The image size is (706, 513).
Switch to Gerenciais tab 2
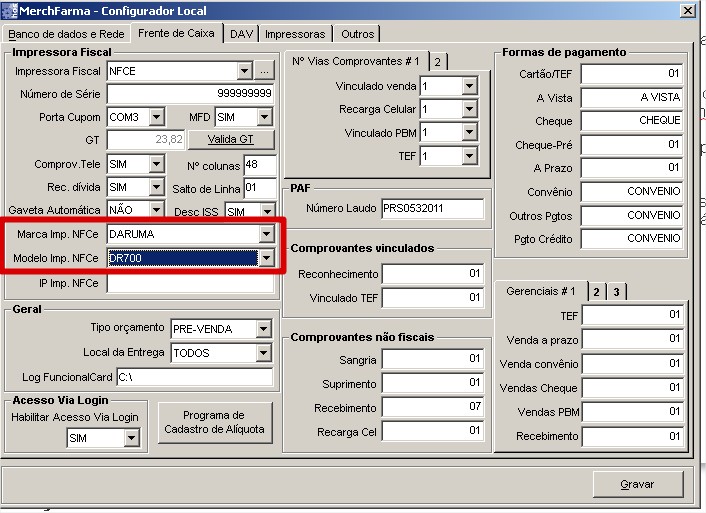596,291
